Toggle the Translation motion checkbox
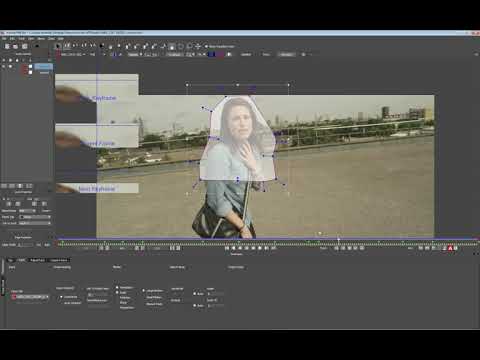The image size is (480, 360). pos(117,287)
